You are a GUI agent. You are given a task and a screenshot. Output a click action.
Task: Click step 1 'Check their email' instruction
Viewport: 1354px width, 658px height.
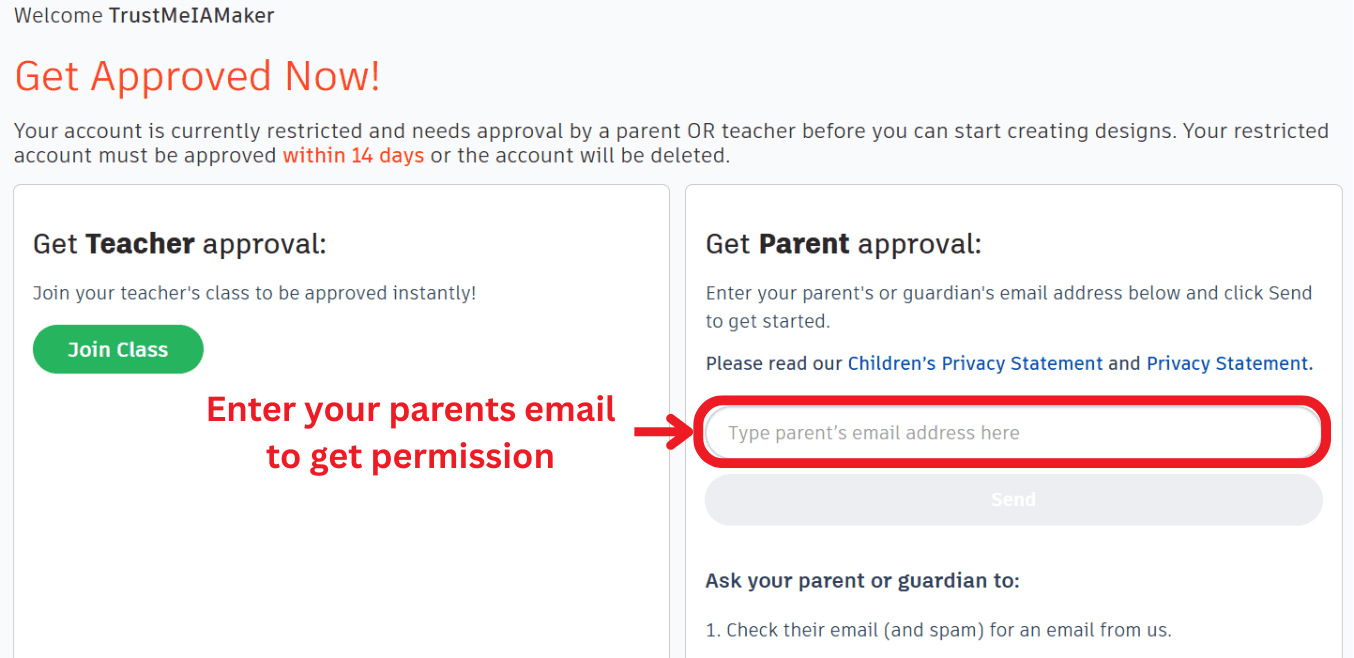tap(938, 630)
